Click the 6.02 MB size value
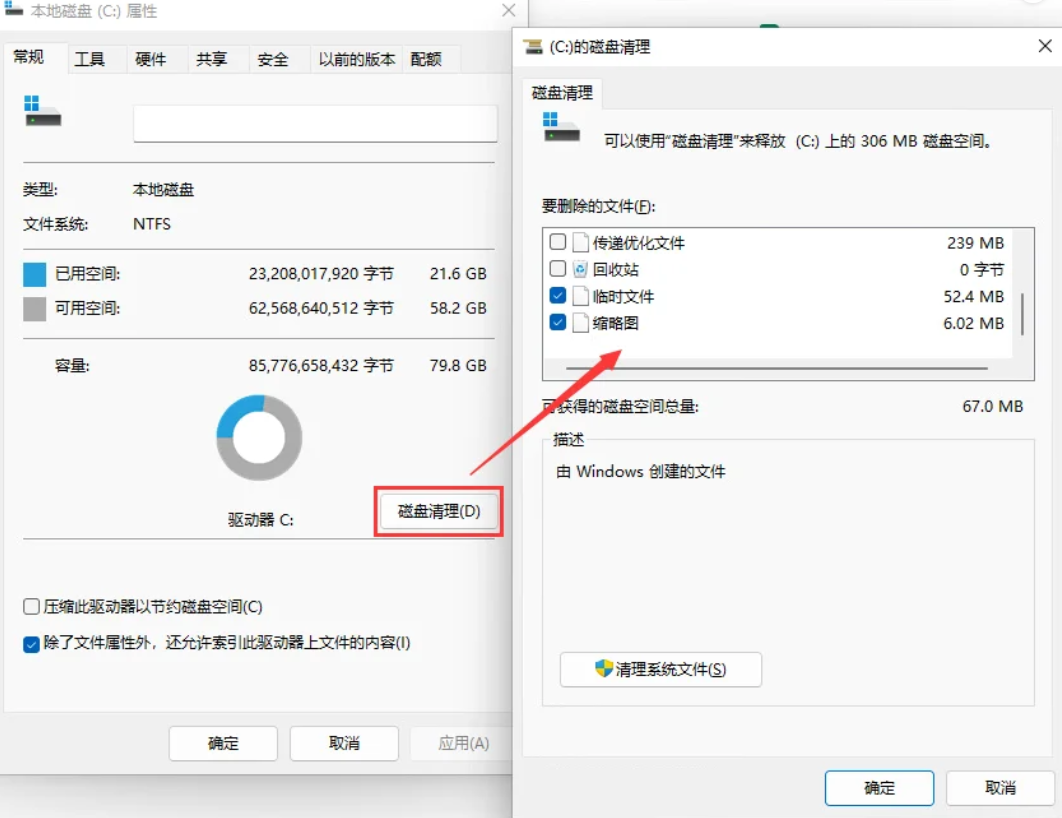The image size is (1062, 818). point(973,324)
